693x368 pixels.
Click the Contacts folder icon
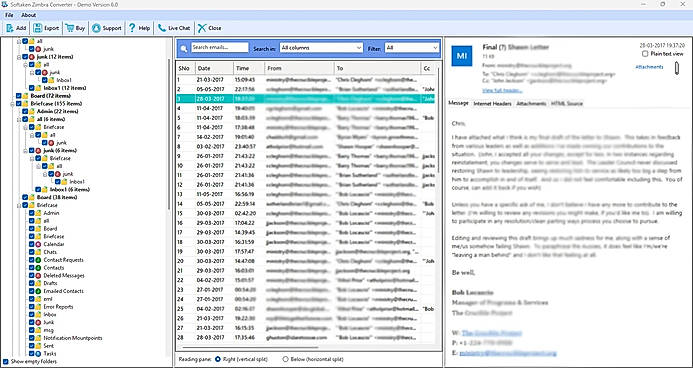[38, 268]
